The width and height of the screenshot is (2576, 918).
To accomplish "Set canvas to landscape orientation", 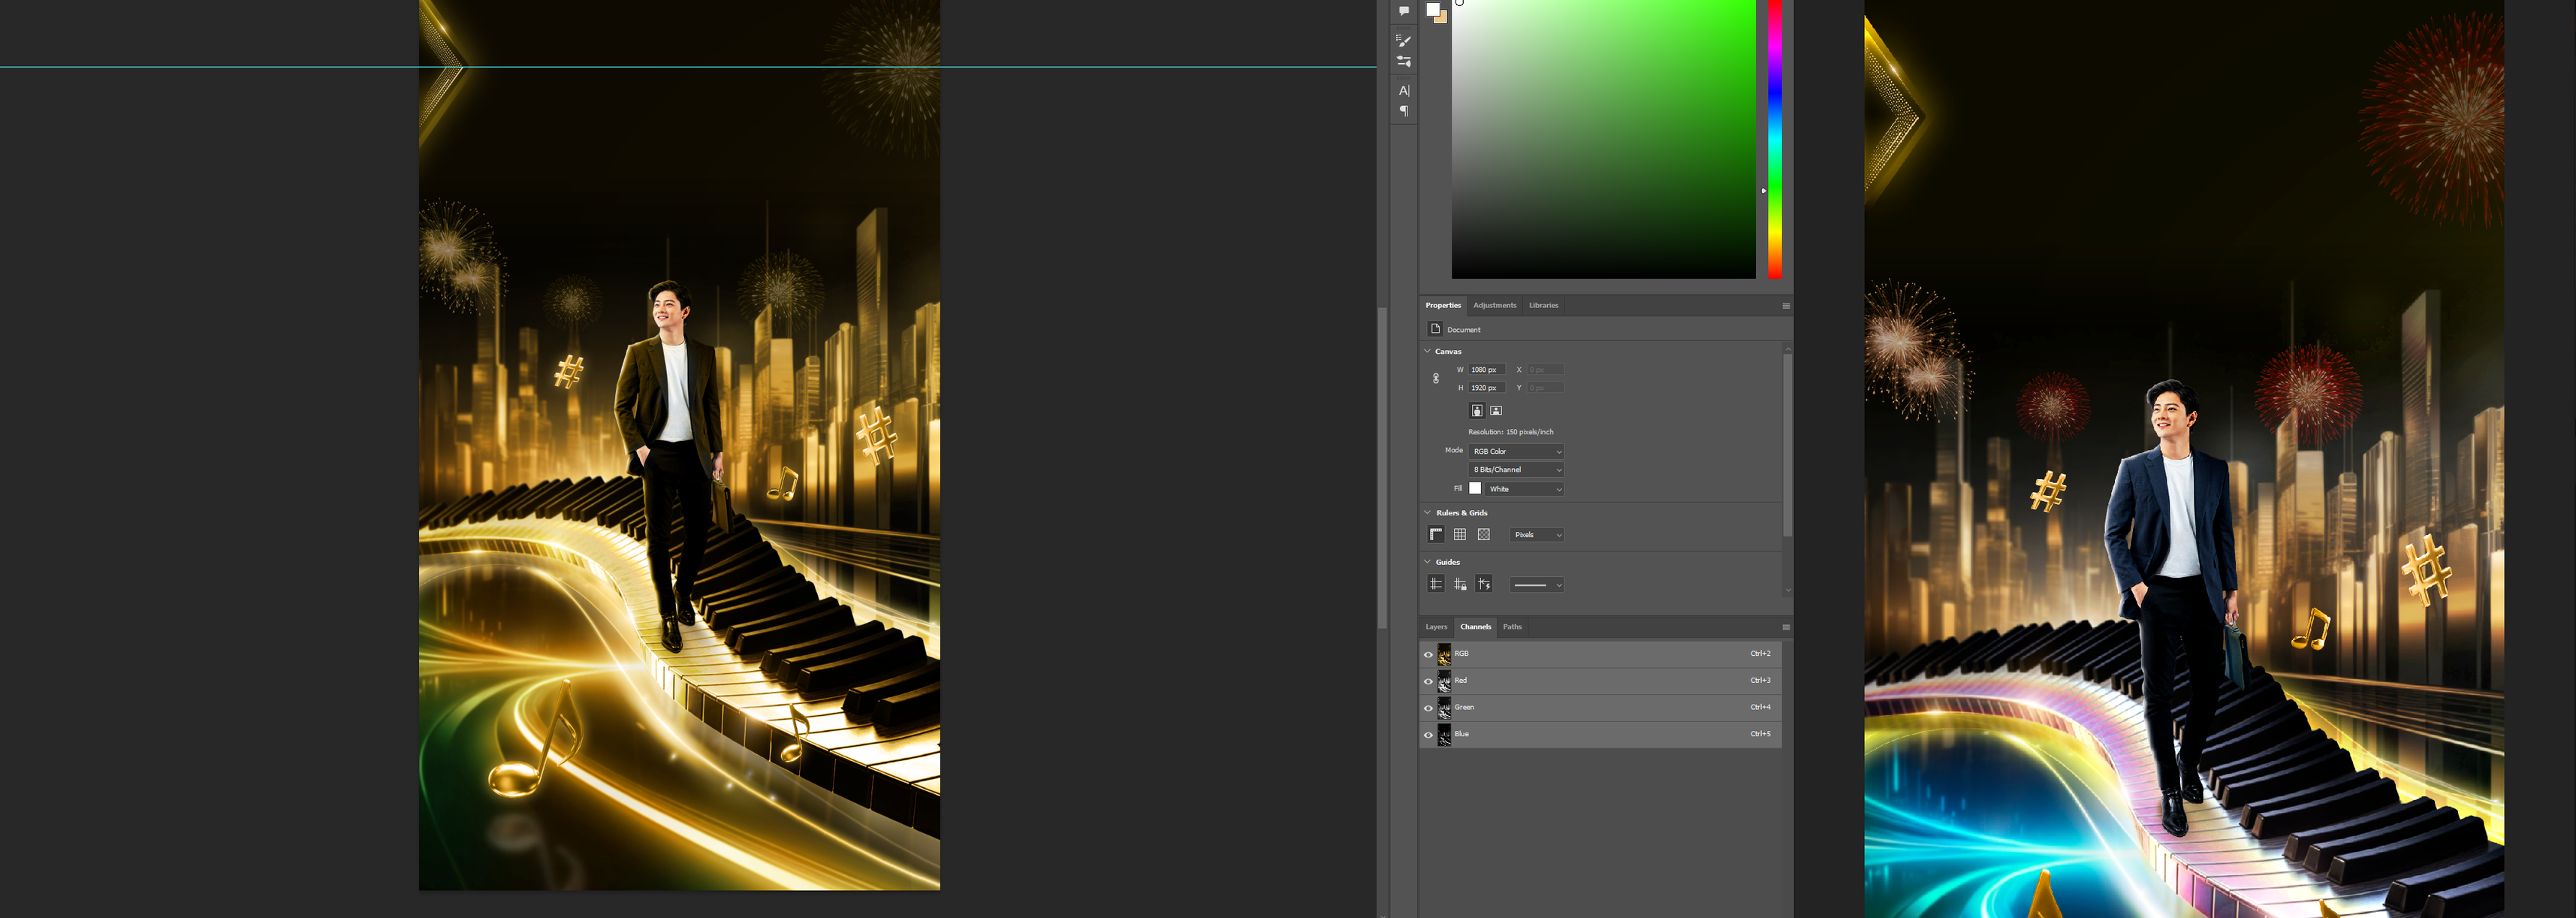I will pyautogui.click(x=1496, y=410).
